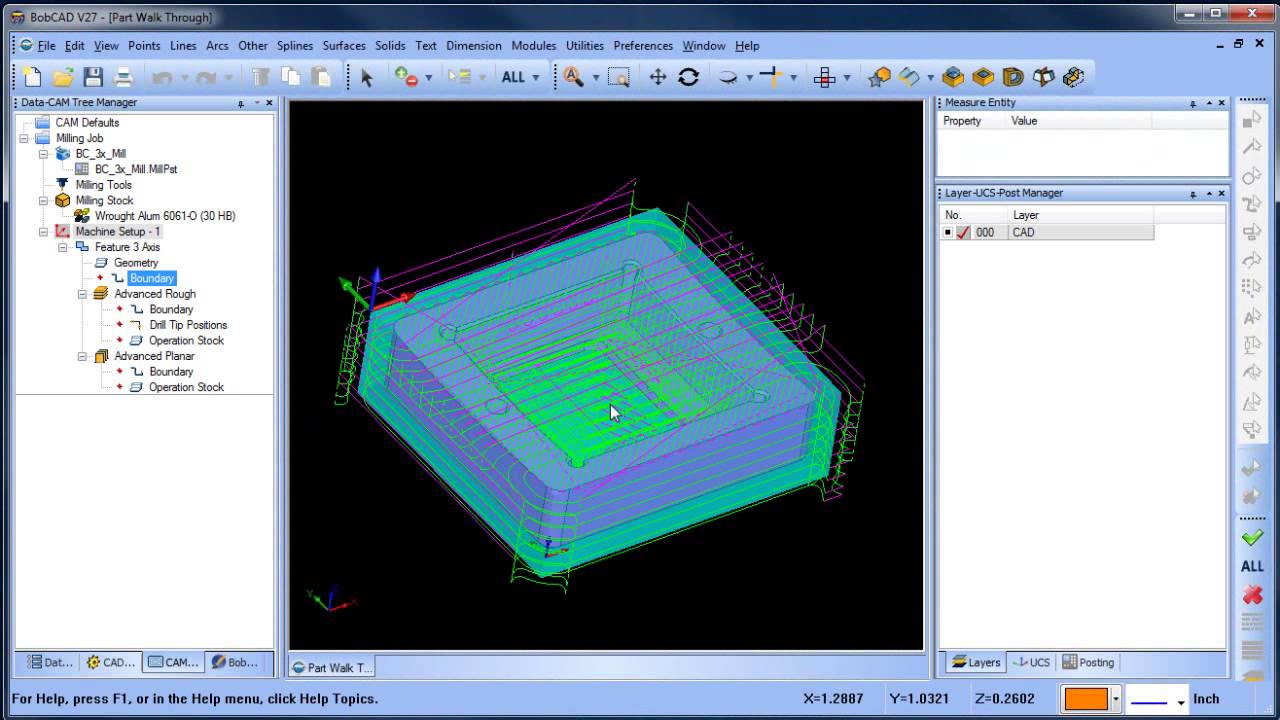Click the orange shaded view cube icon

880,77
